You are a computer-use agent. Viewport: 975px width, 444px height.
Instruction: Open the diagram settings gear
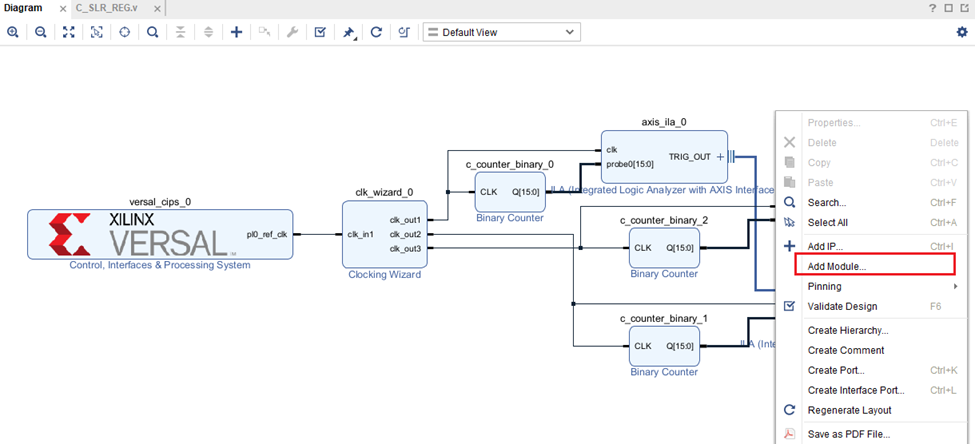tap(962, 32)
